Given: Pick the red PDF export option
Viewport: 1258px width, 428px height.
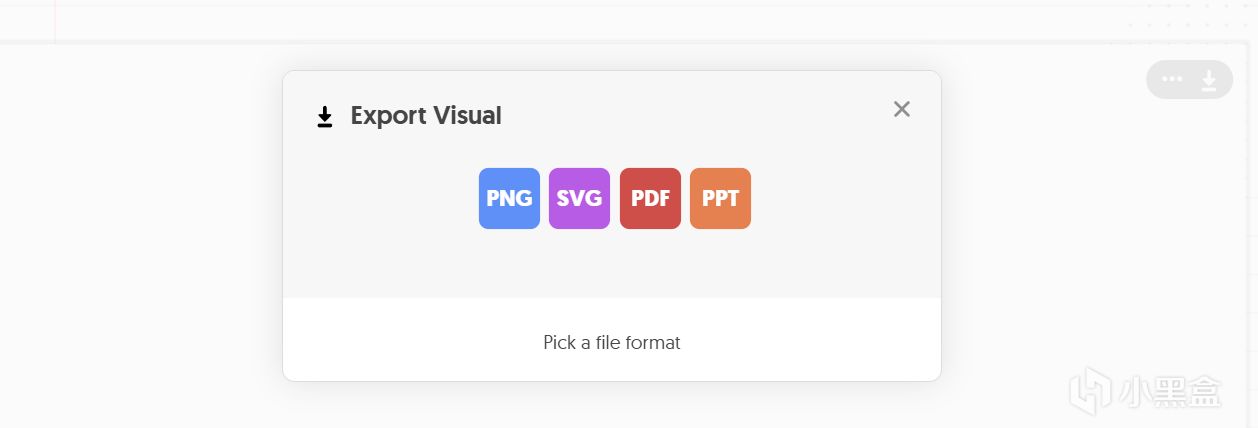Looking at the screenshot, I should click(x=650, y=198).
